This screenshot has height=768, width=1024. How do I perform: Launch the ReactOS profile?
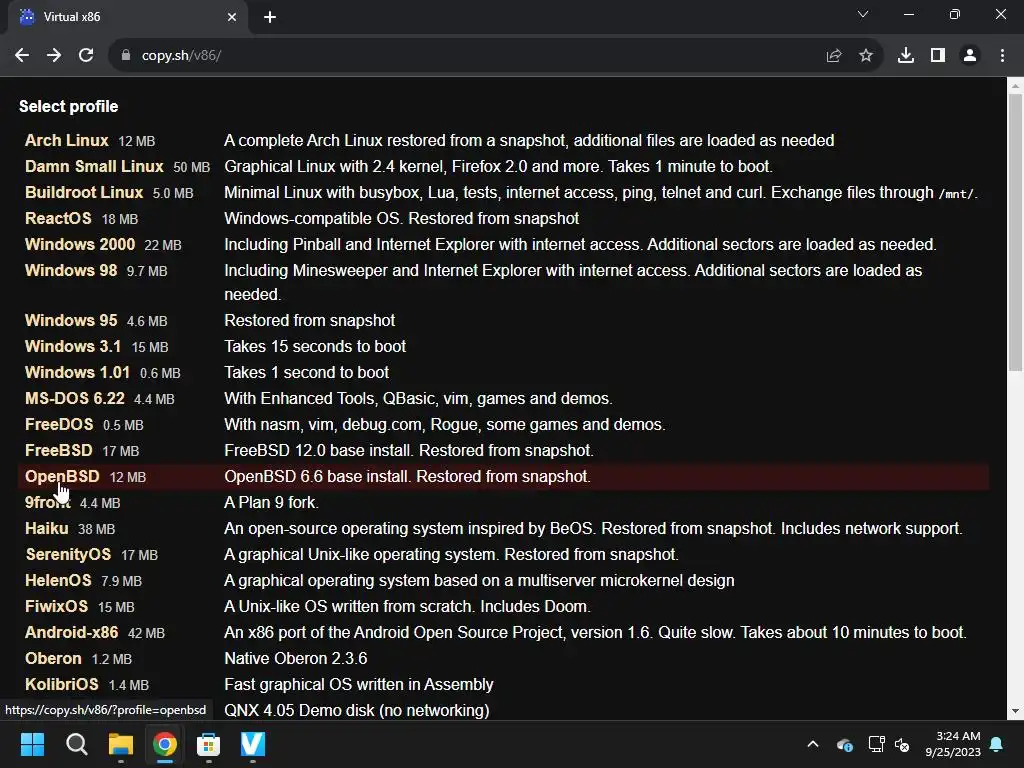click(x=58, y=219)
